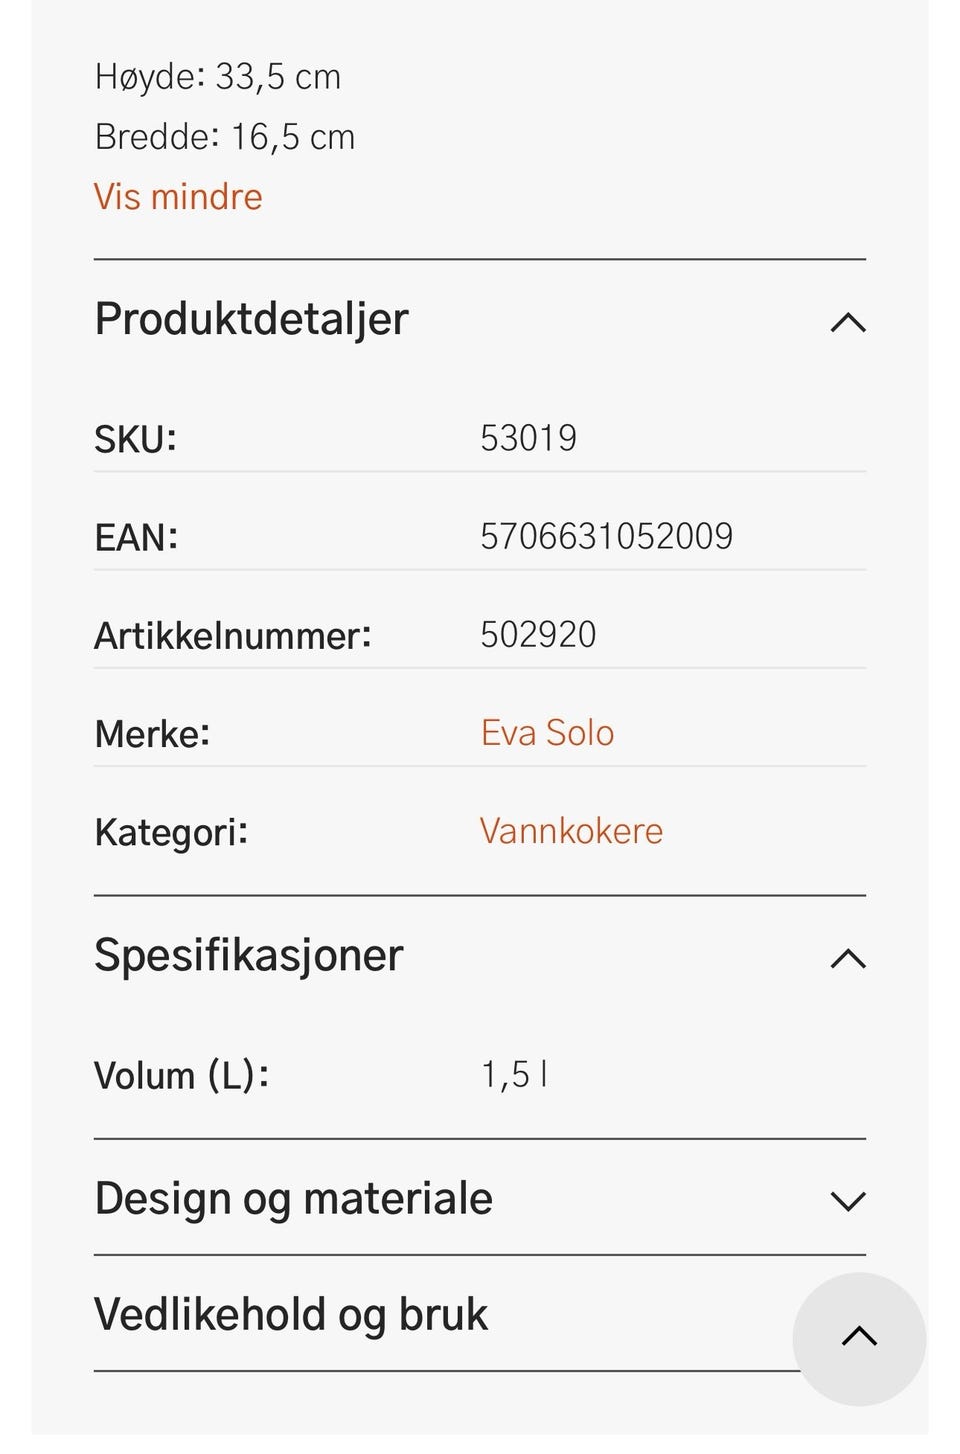Click the 'Merke:' row label

pos(152,734)
